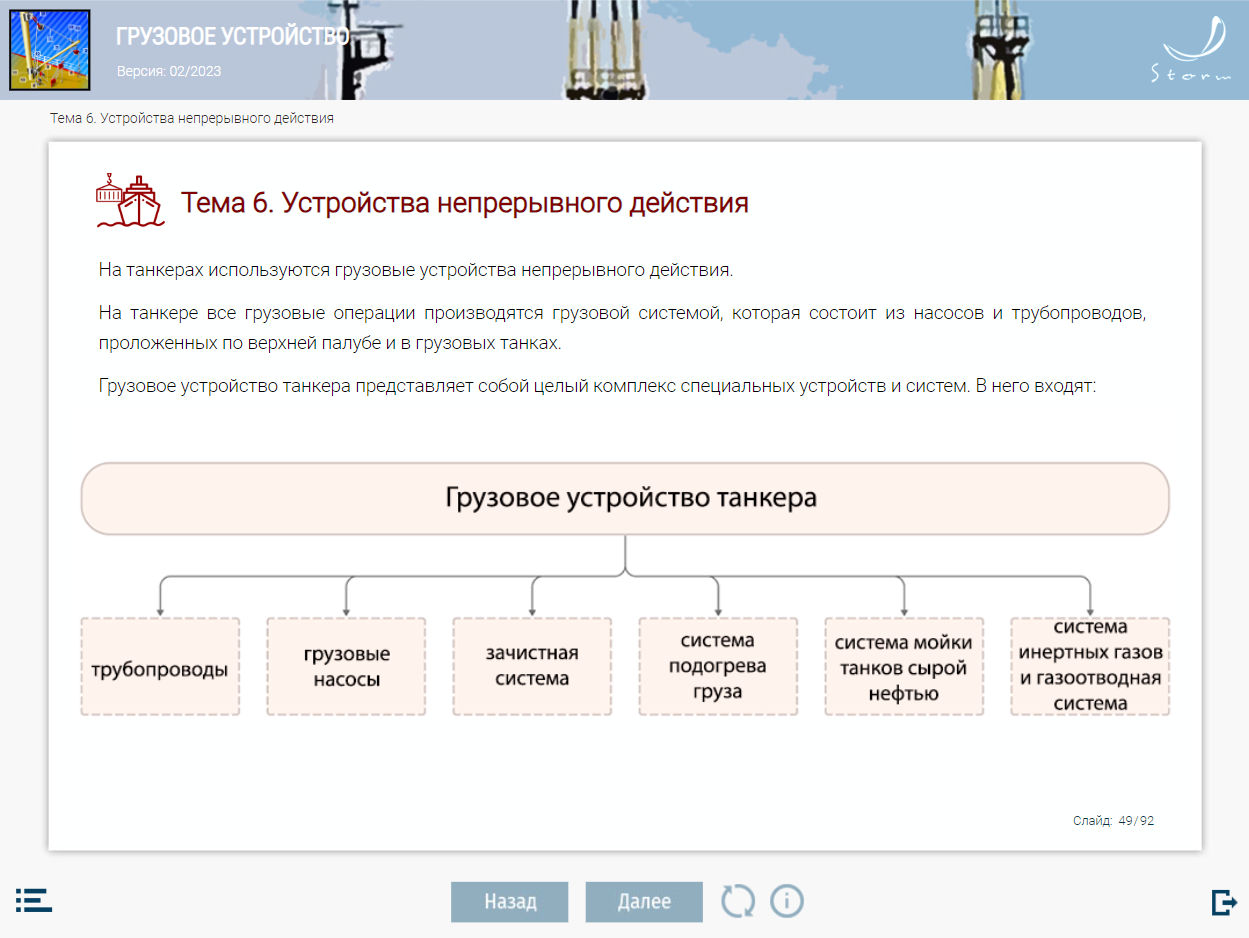1249x938 pixels.
Task: Advance with the Далее button
Action: [644, 902]
